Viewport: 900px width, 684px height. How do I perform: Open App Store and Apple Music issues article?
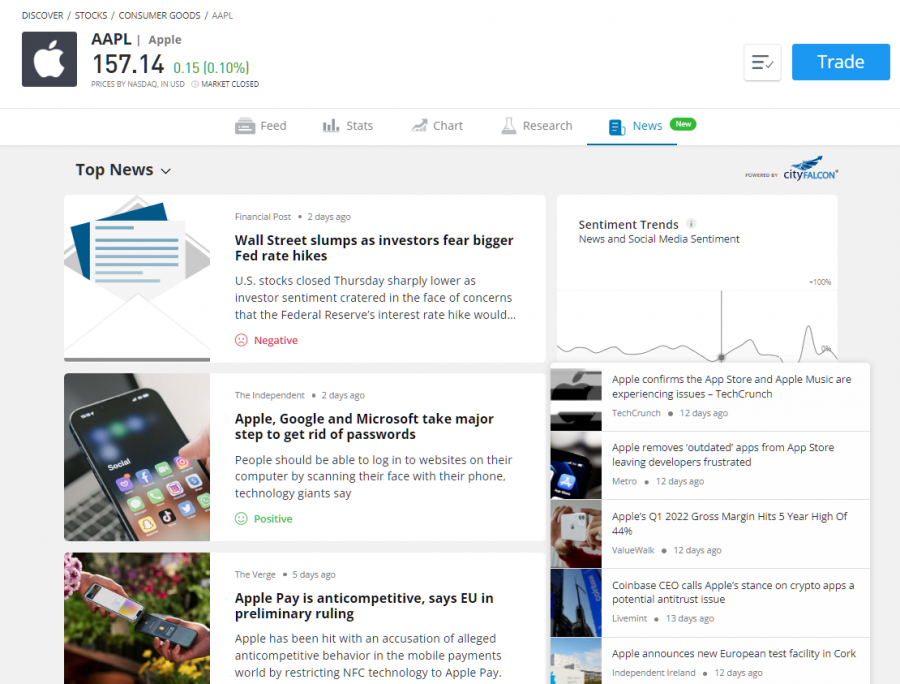pos(731,387)
